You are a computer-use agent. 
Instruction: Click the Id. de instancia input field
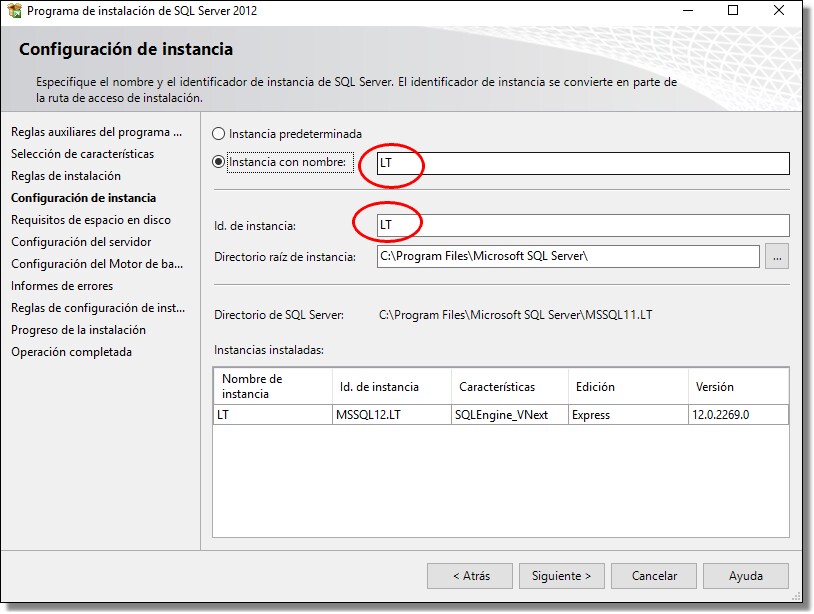583,225
